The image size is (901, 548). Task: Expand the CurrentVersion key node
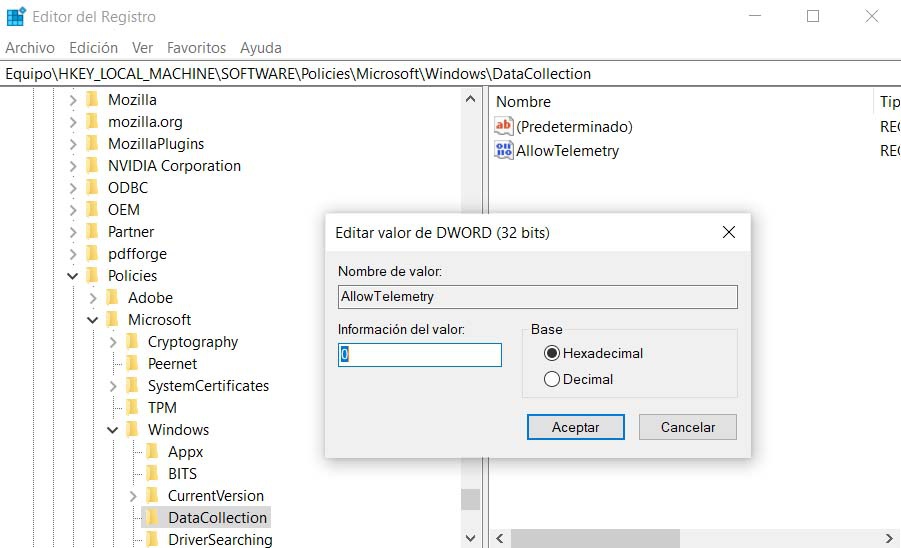pos(133,496)
